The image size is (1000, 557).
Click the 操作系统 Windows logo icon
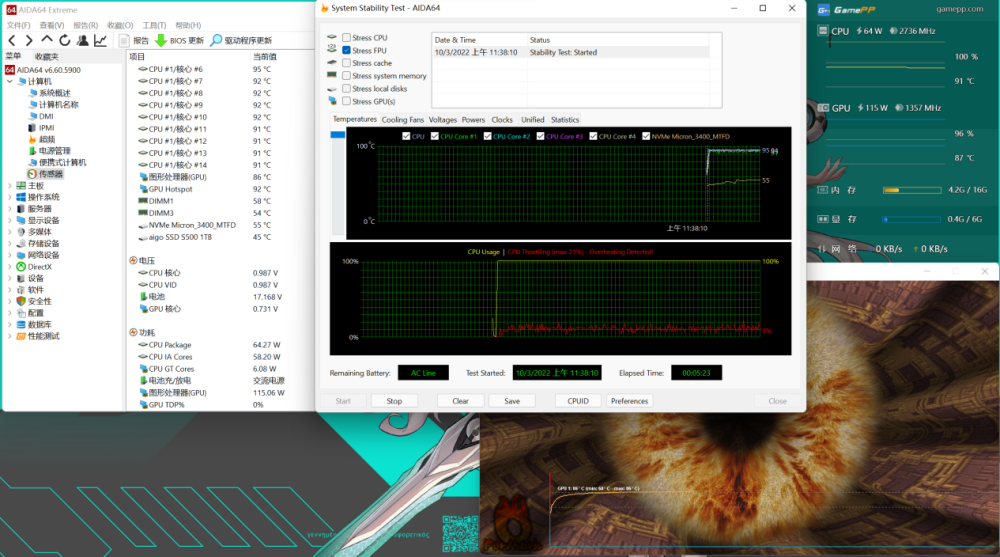[21, 197]
